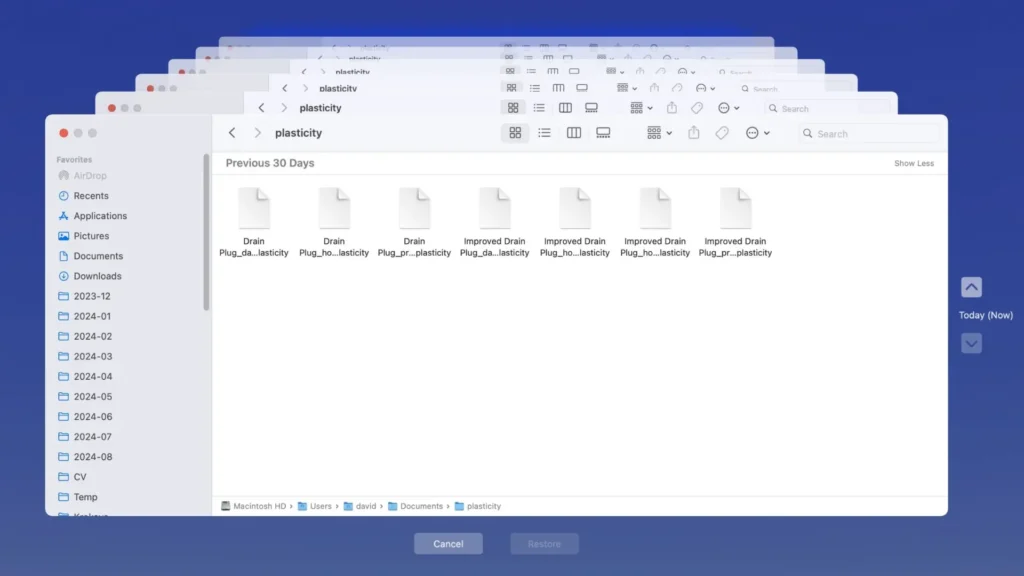
Task: Click the Time Machine down arrow
Action: 971,343
